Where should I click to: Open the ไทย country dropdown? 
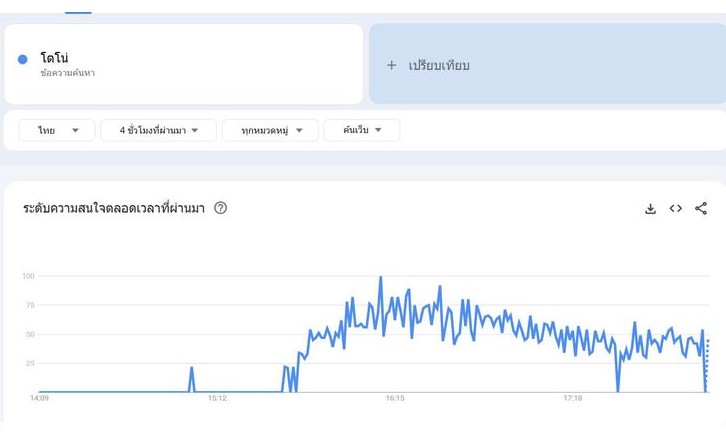tap(57, 130)
